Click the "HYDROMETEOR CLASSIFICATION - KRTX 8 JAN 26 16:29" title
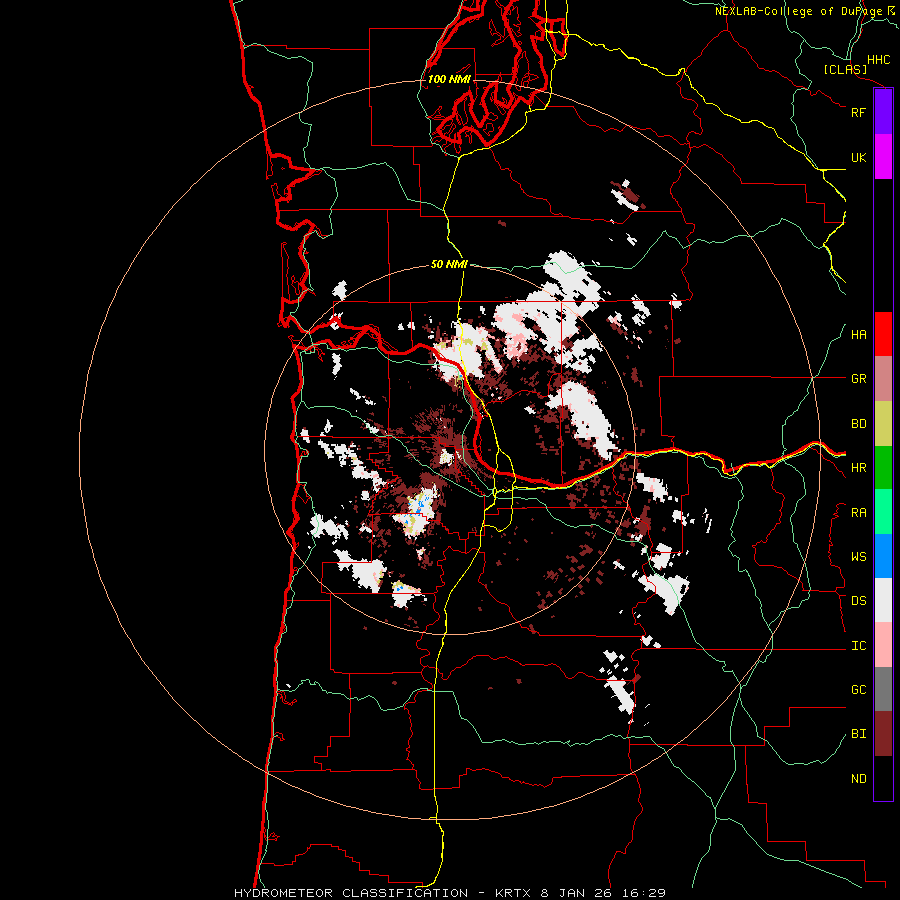The height and width of the screenshot is (900, 900). pos(449,893)
